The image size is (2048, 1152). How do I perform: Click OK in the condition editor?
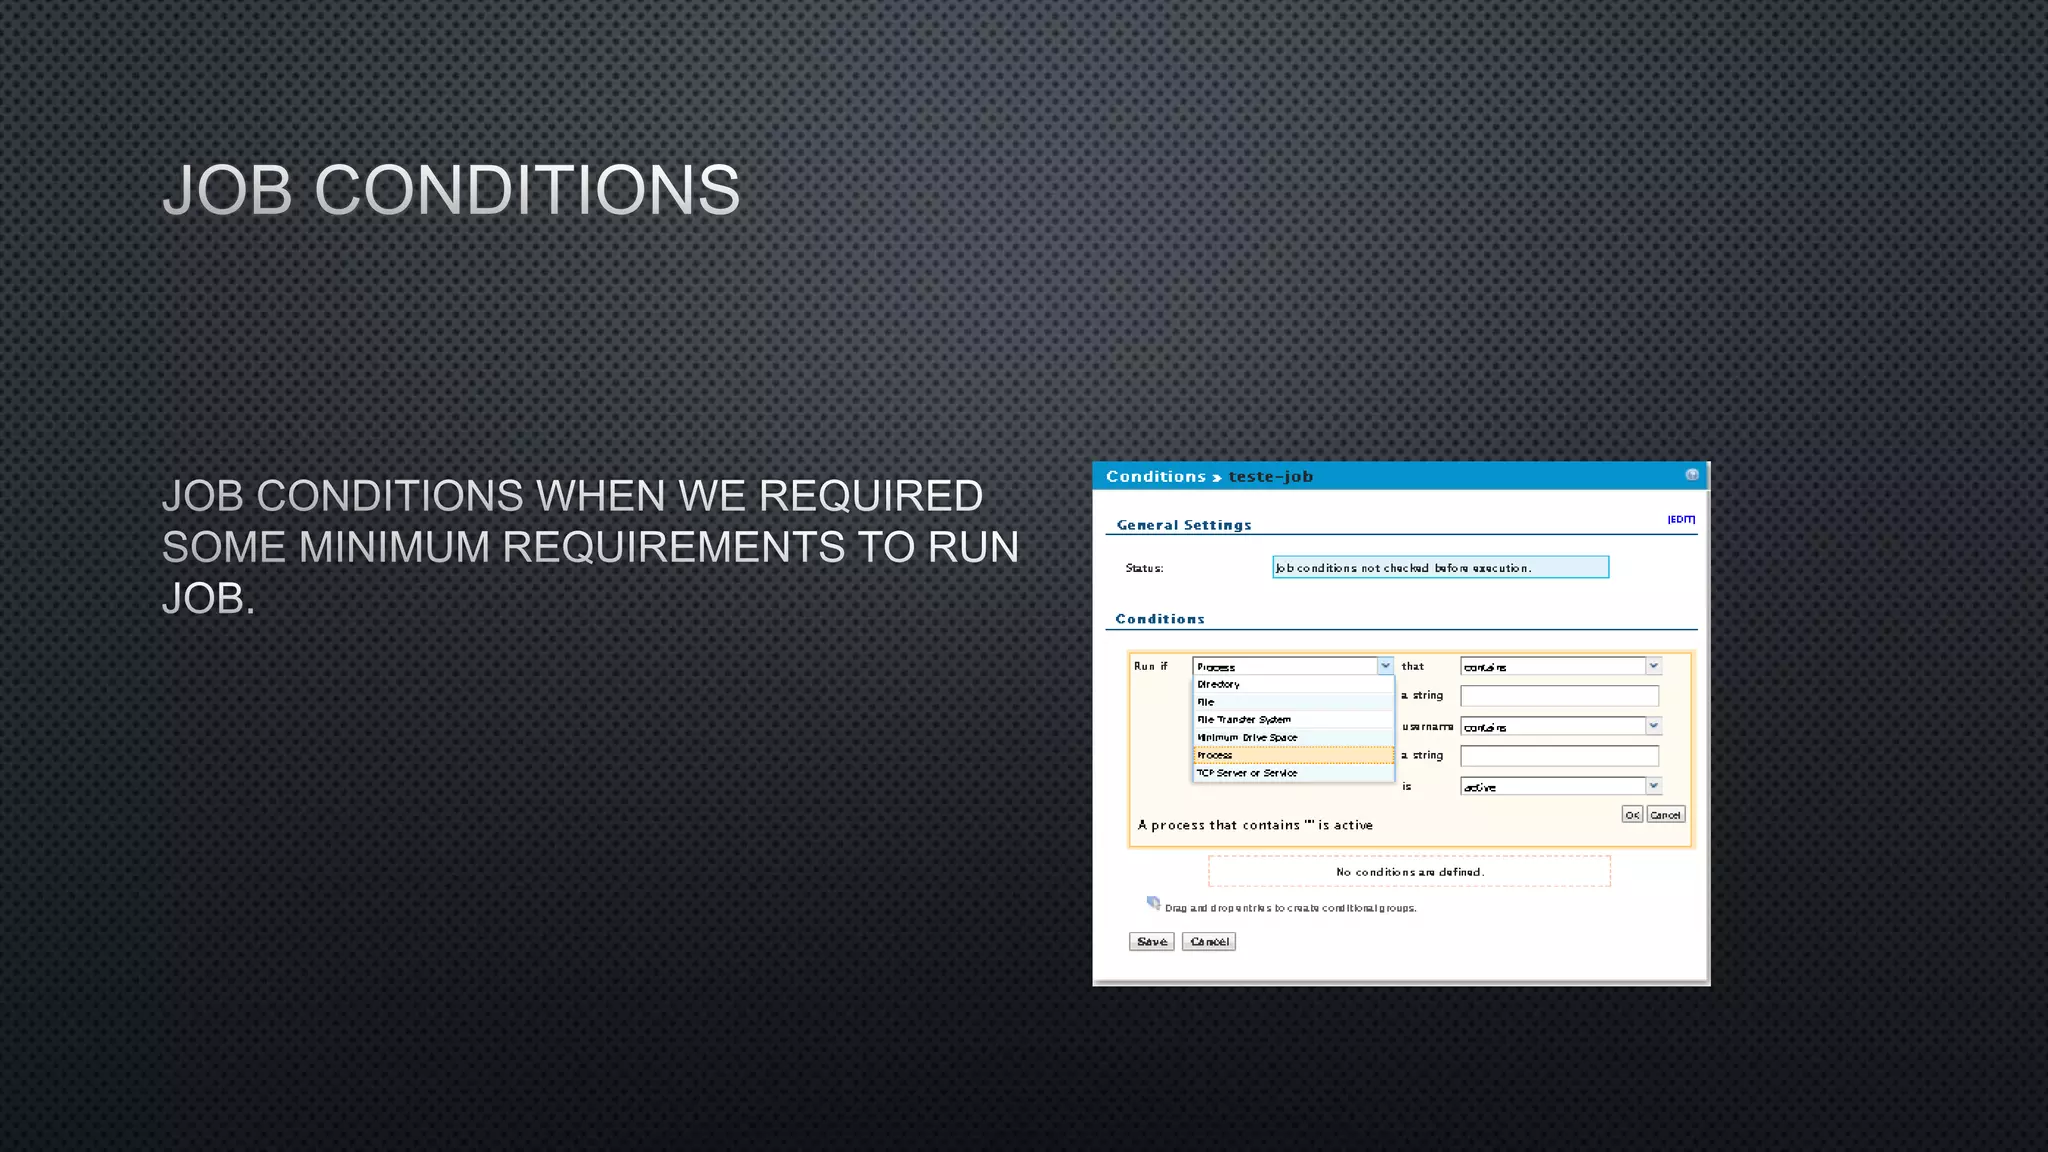click(1632, 815)
